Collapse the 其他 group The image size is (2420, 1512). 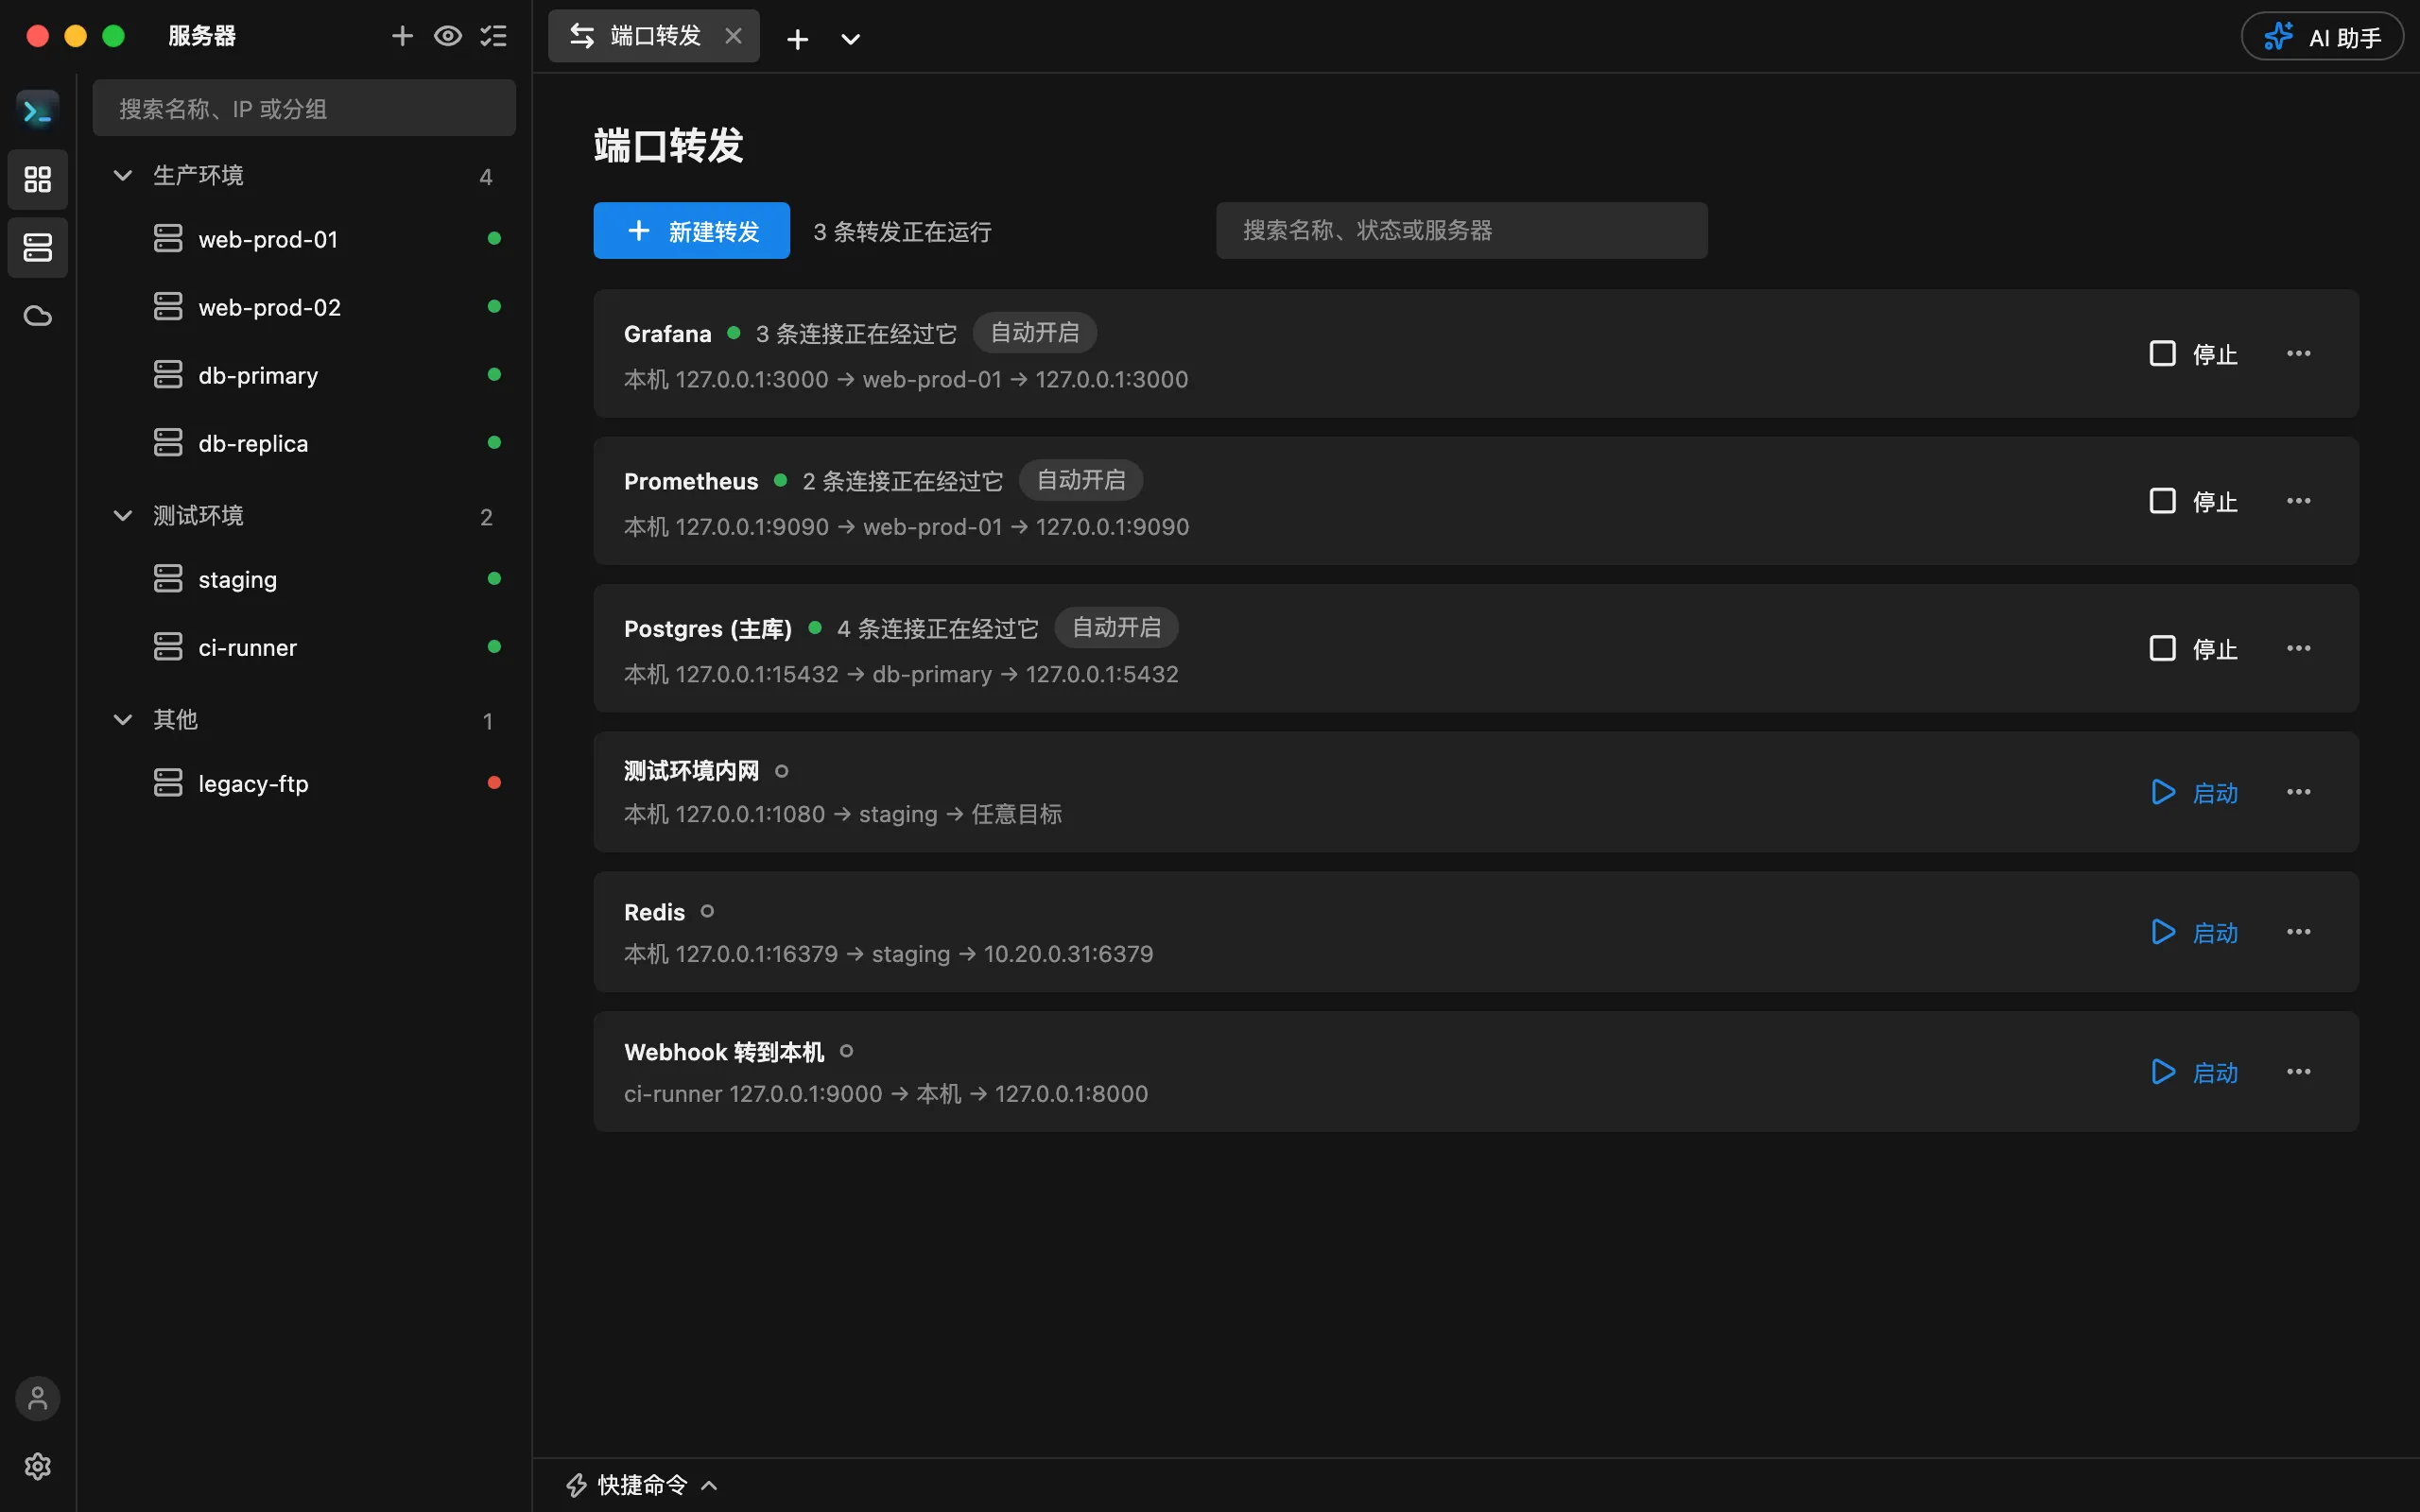point(304,720)
